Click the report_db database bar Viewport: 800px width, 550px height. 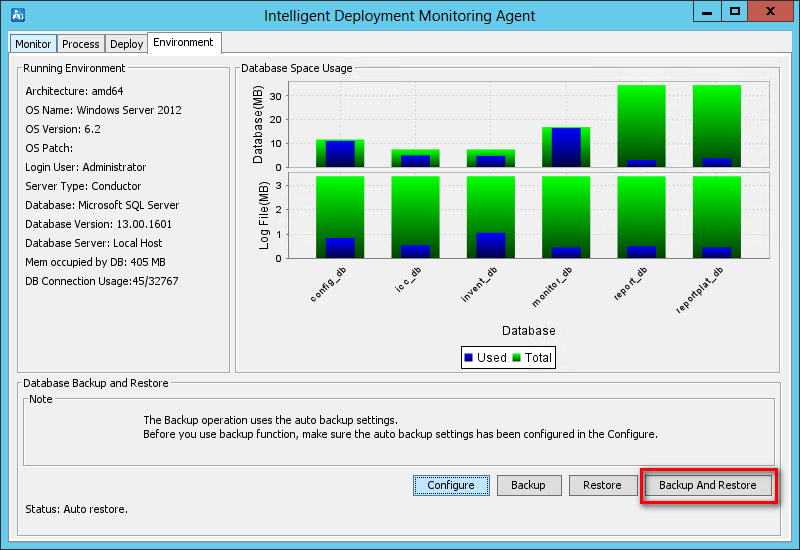[641, 126]
